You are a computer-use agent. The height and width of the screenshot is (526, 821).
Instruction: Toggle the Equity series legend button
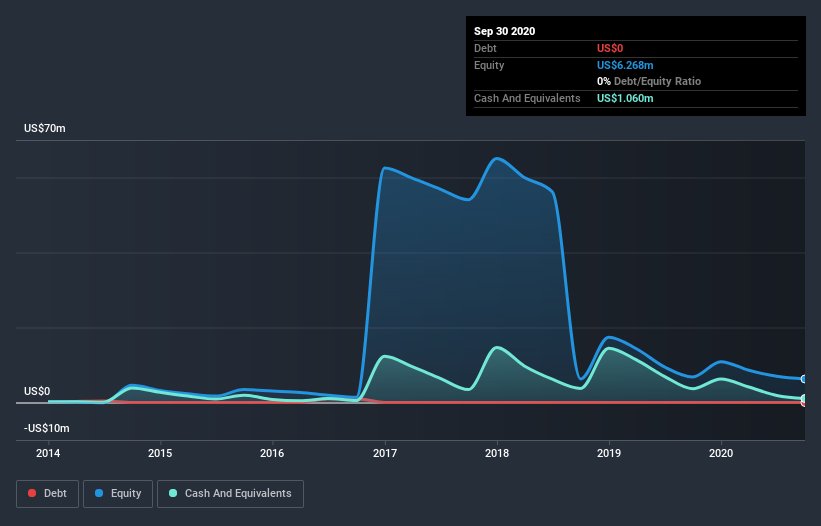pyautogui.click(x=118, y=494)
